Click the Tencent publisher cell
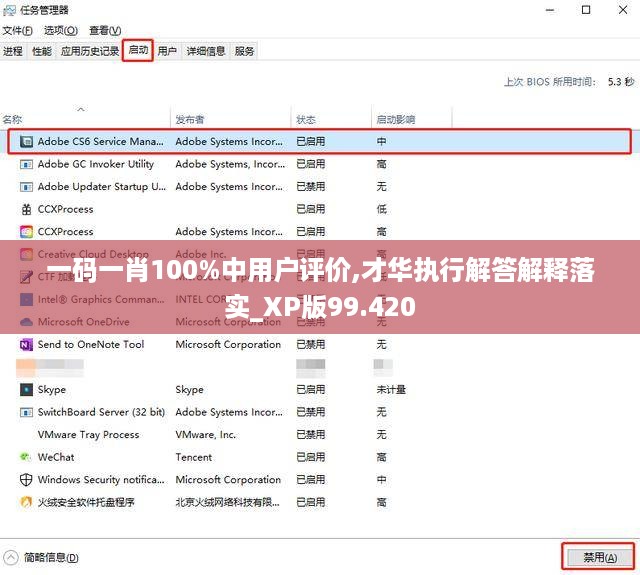 pos(194,457)
